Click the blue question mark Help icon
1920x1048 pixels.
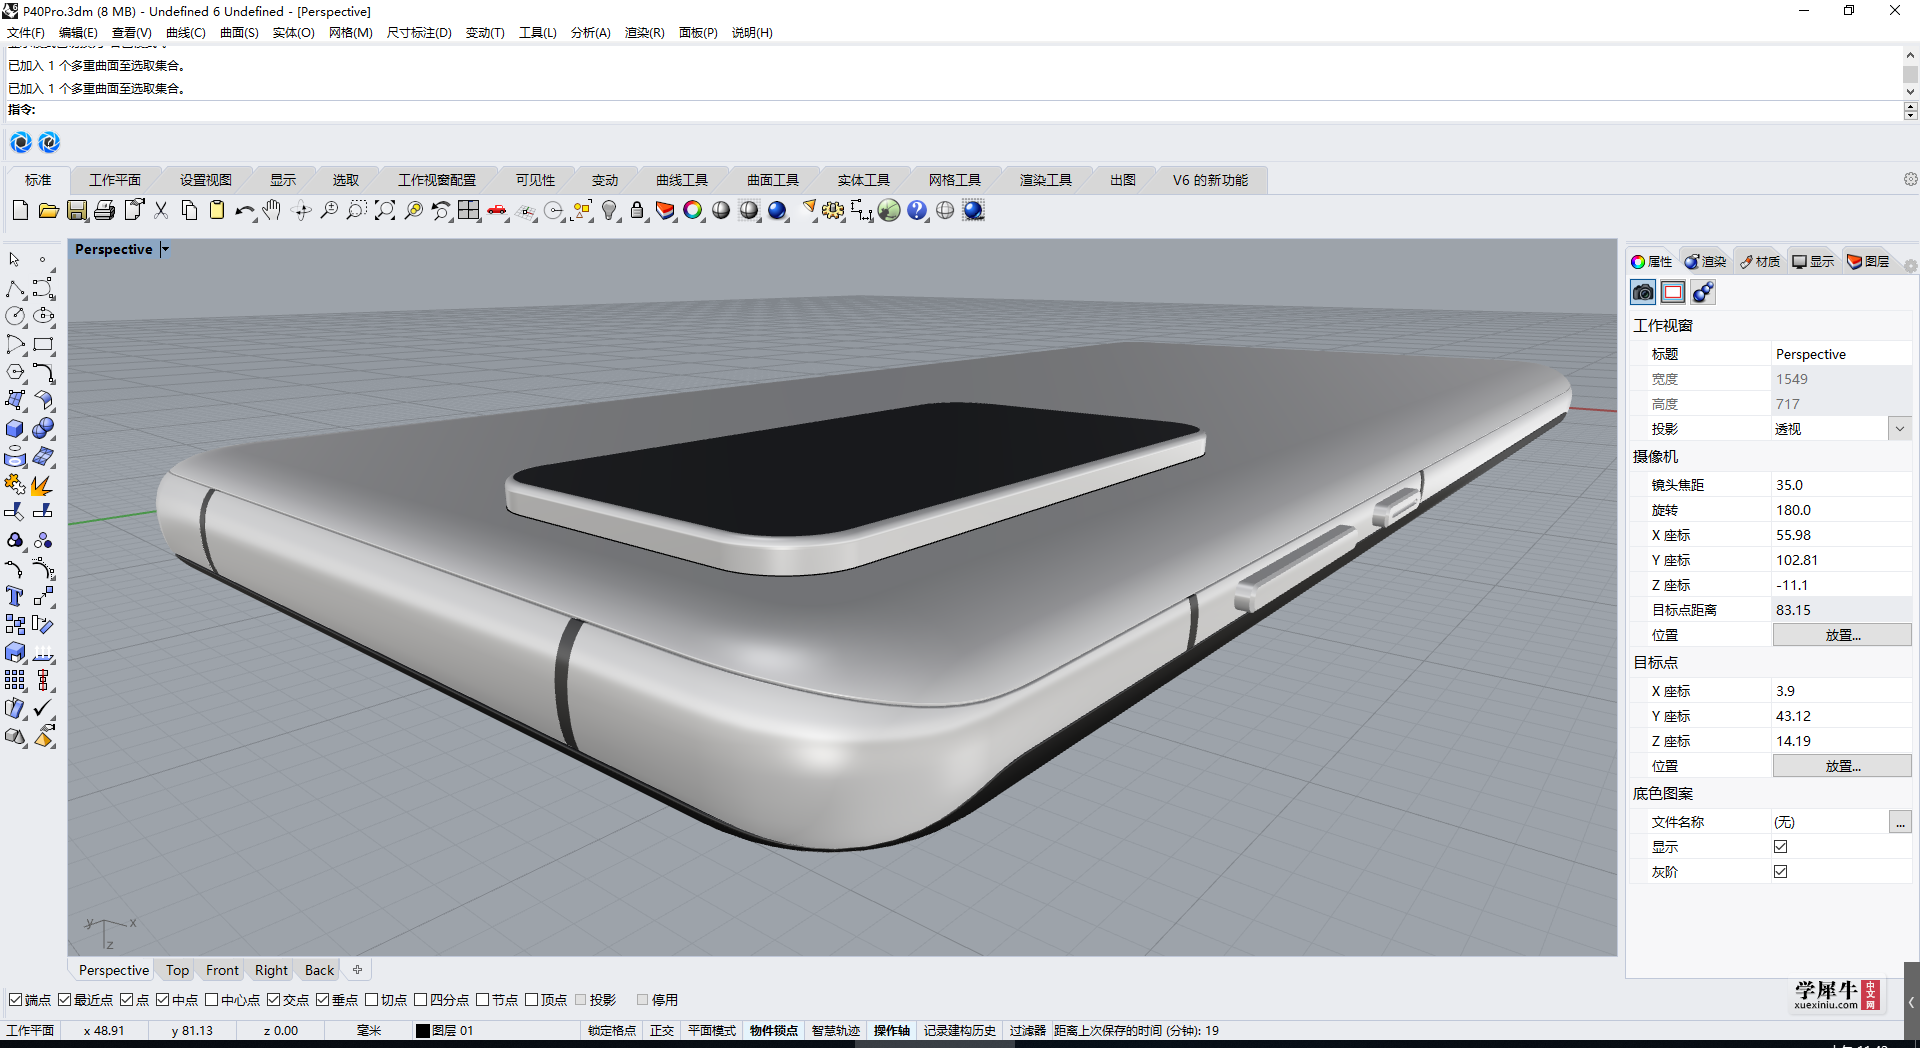point(917,210)
